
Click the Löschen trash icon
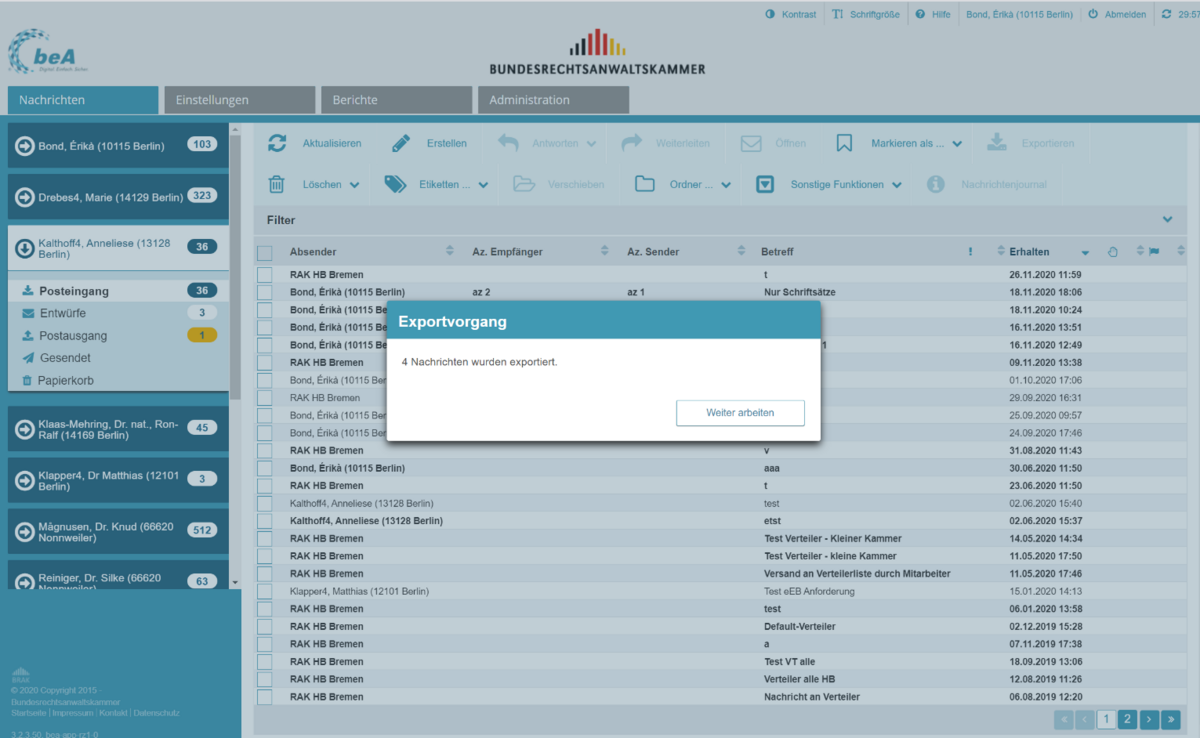click(x=277, y=184)
